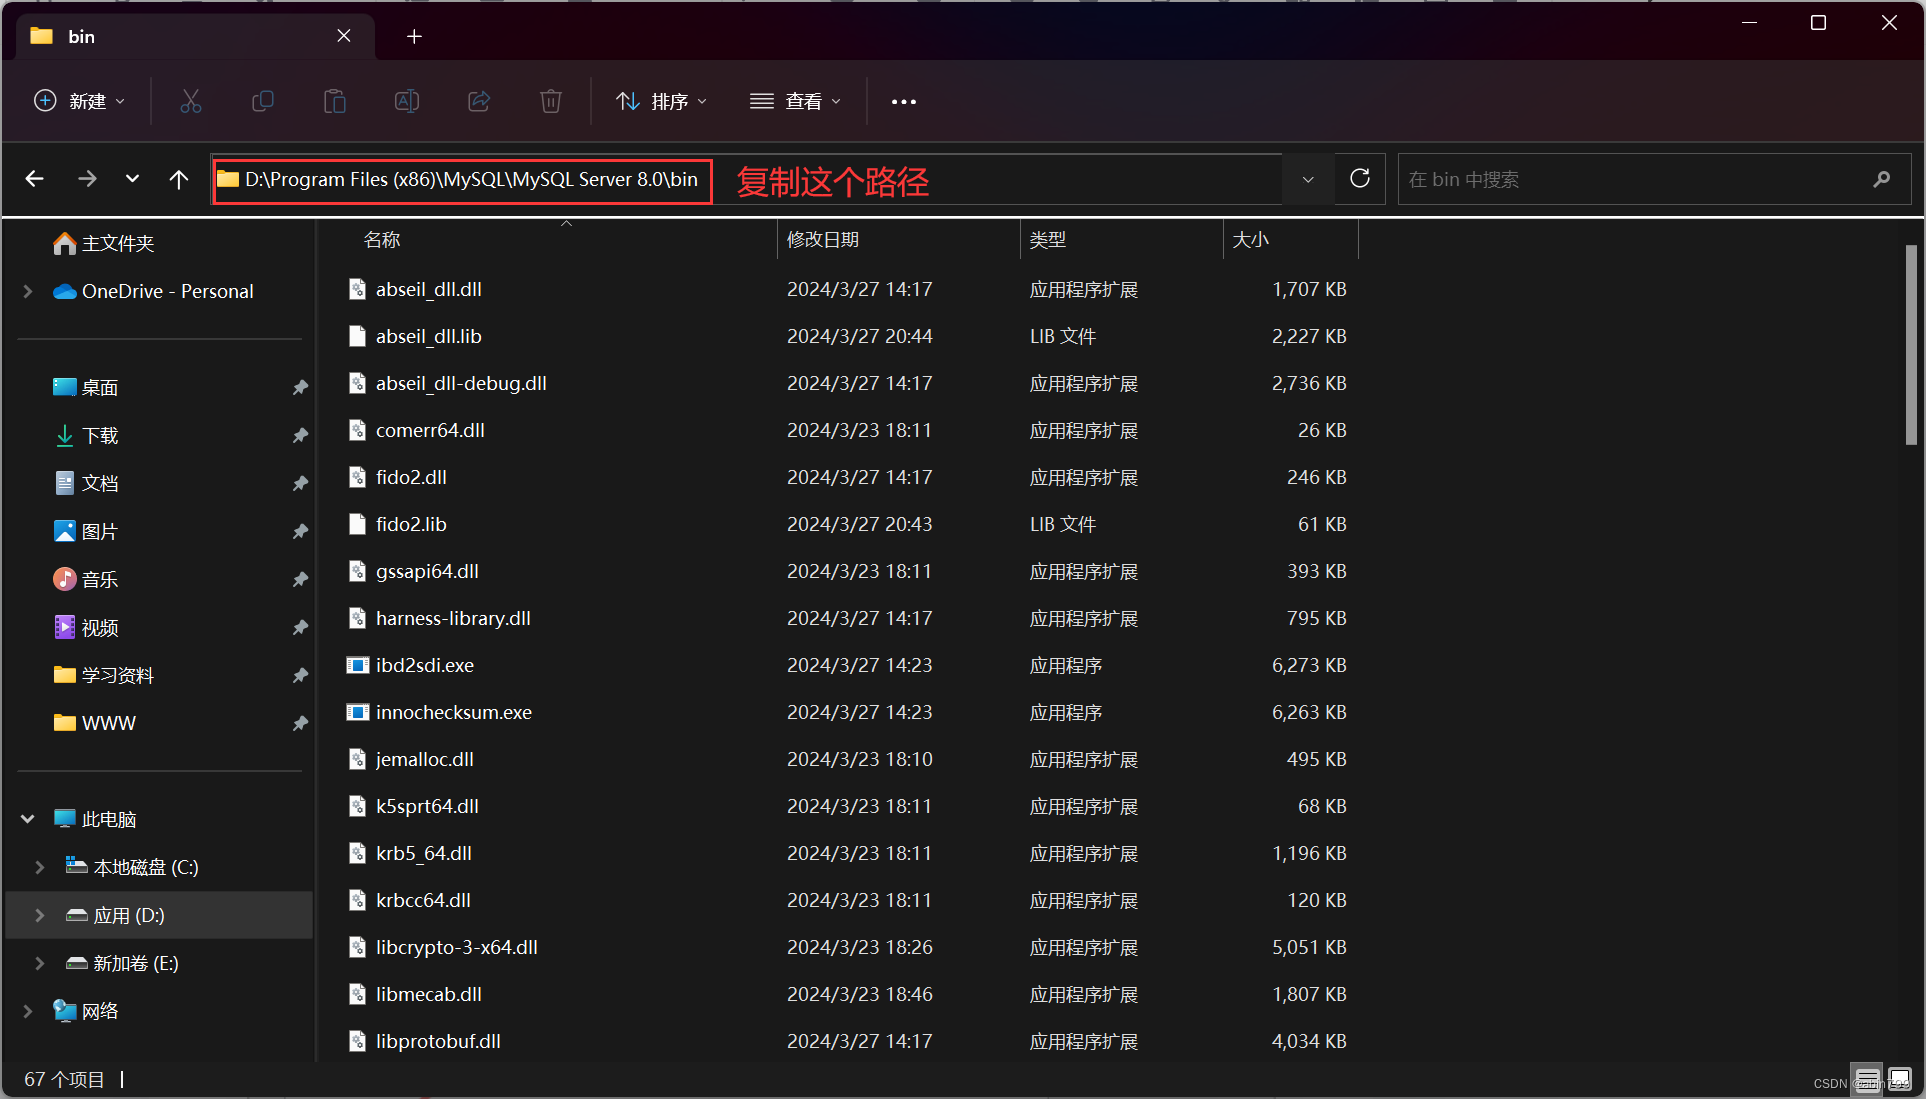
Task: Click the Cut scissors icon
Action: click(x=190, y=101)
